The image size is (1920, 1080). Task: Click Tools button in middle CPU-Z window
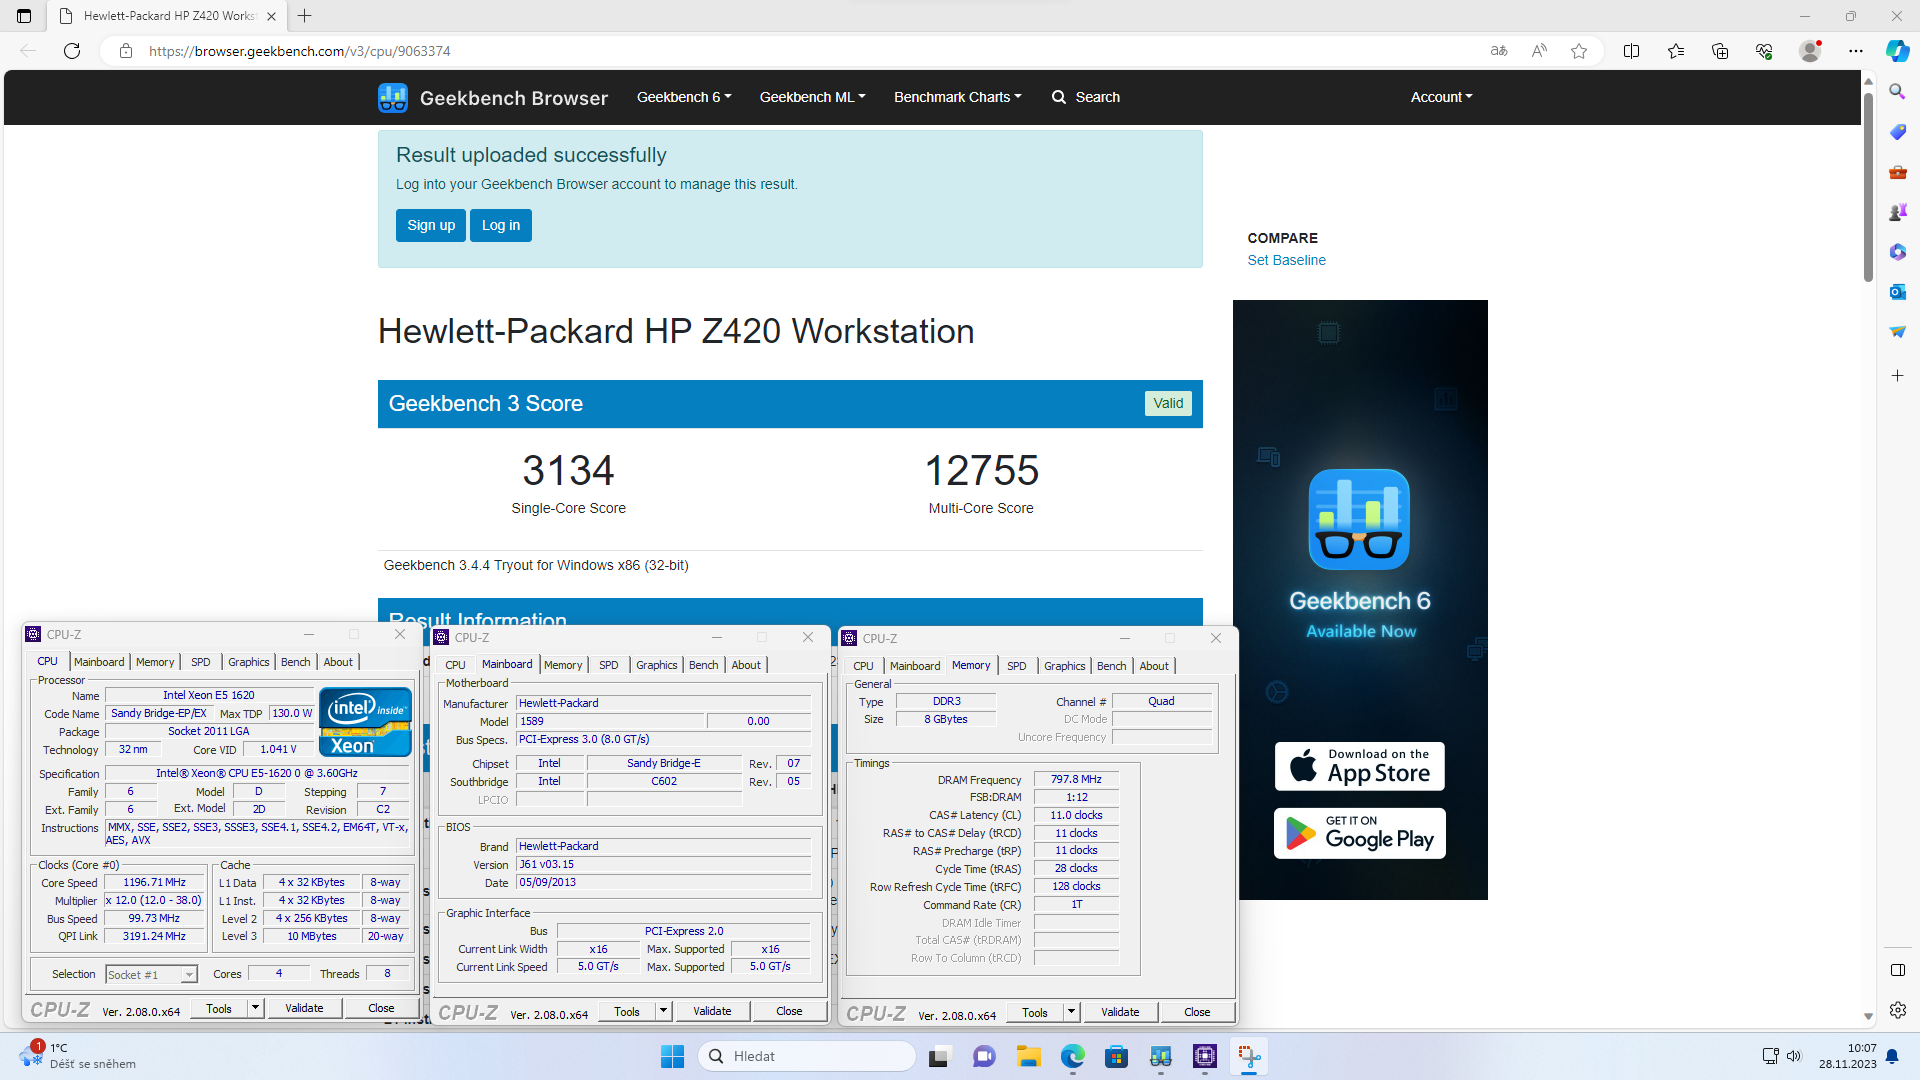627,1011
